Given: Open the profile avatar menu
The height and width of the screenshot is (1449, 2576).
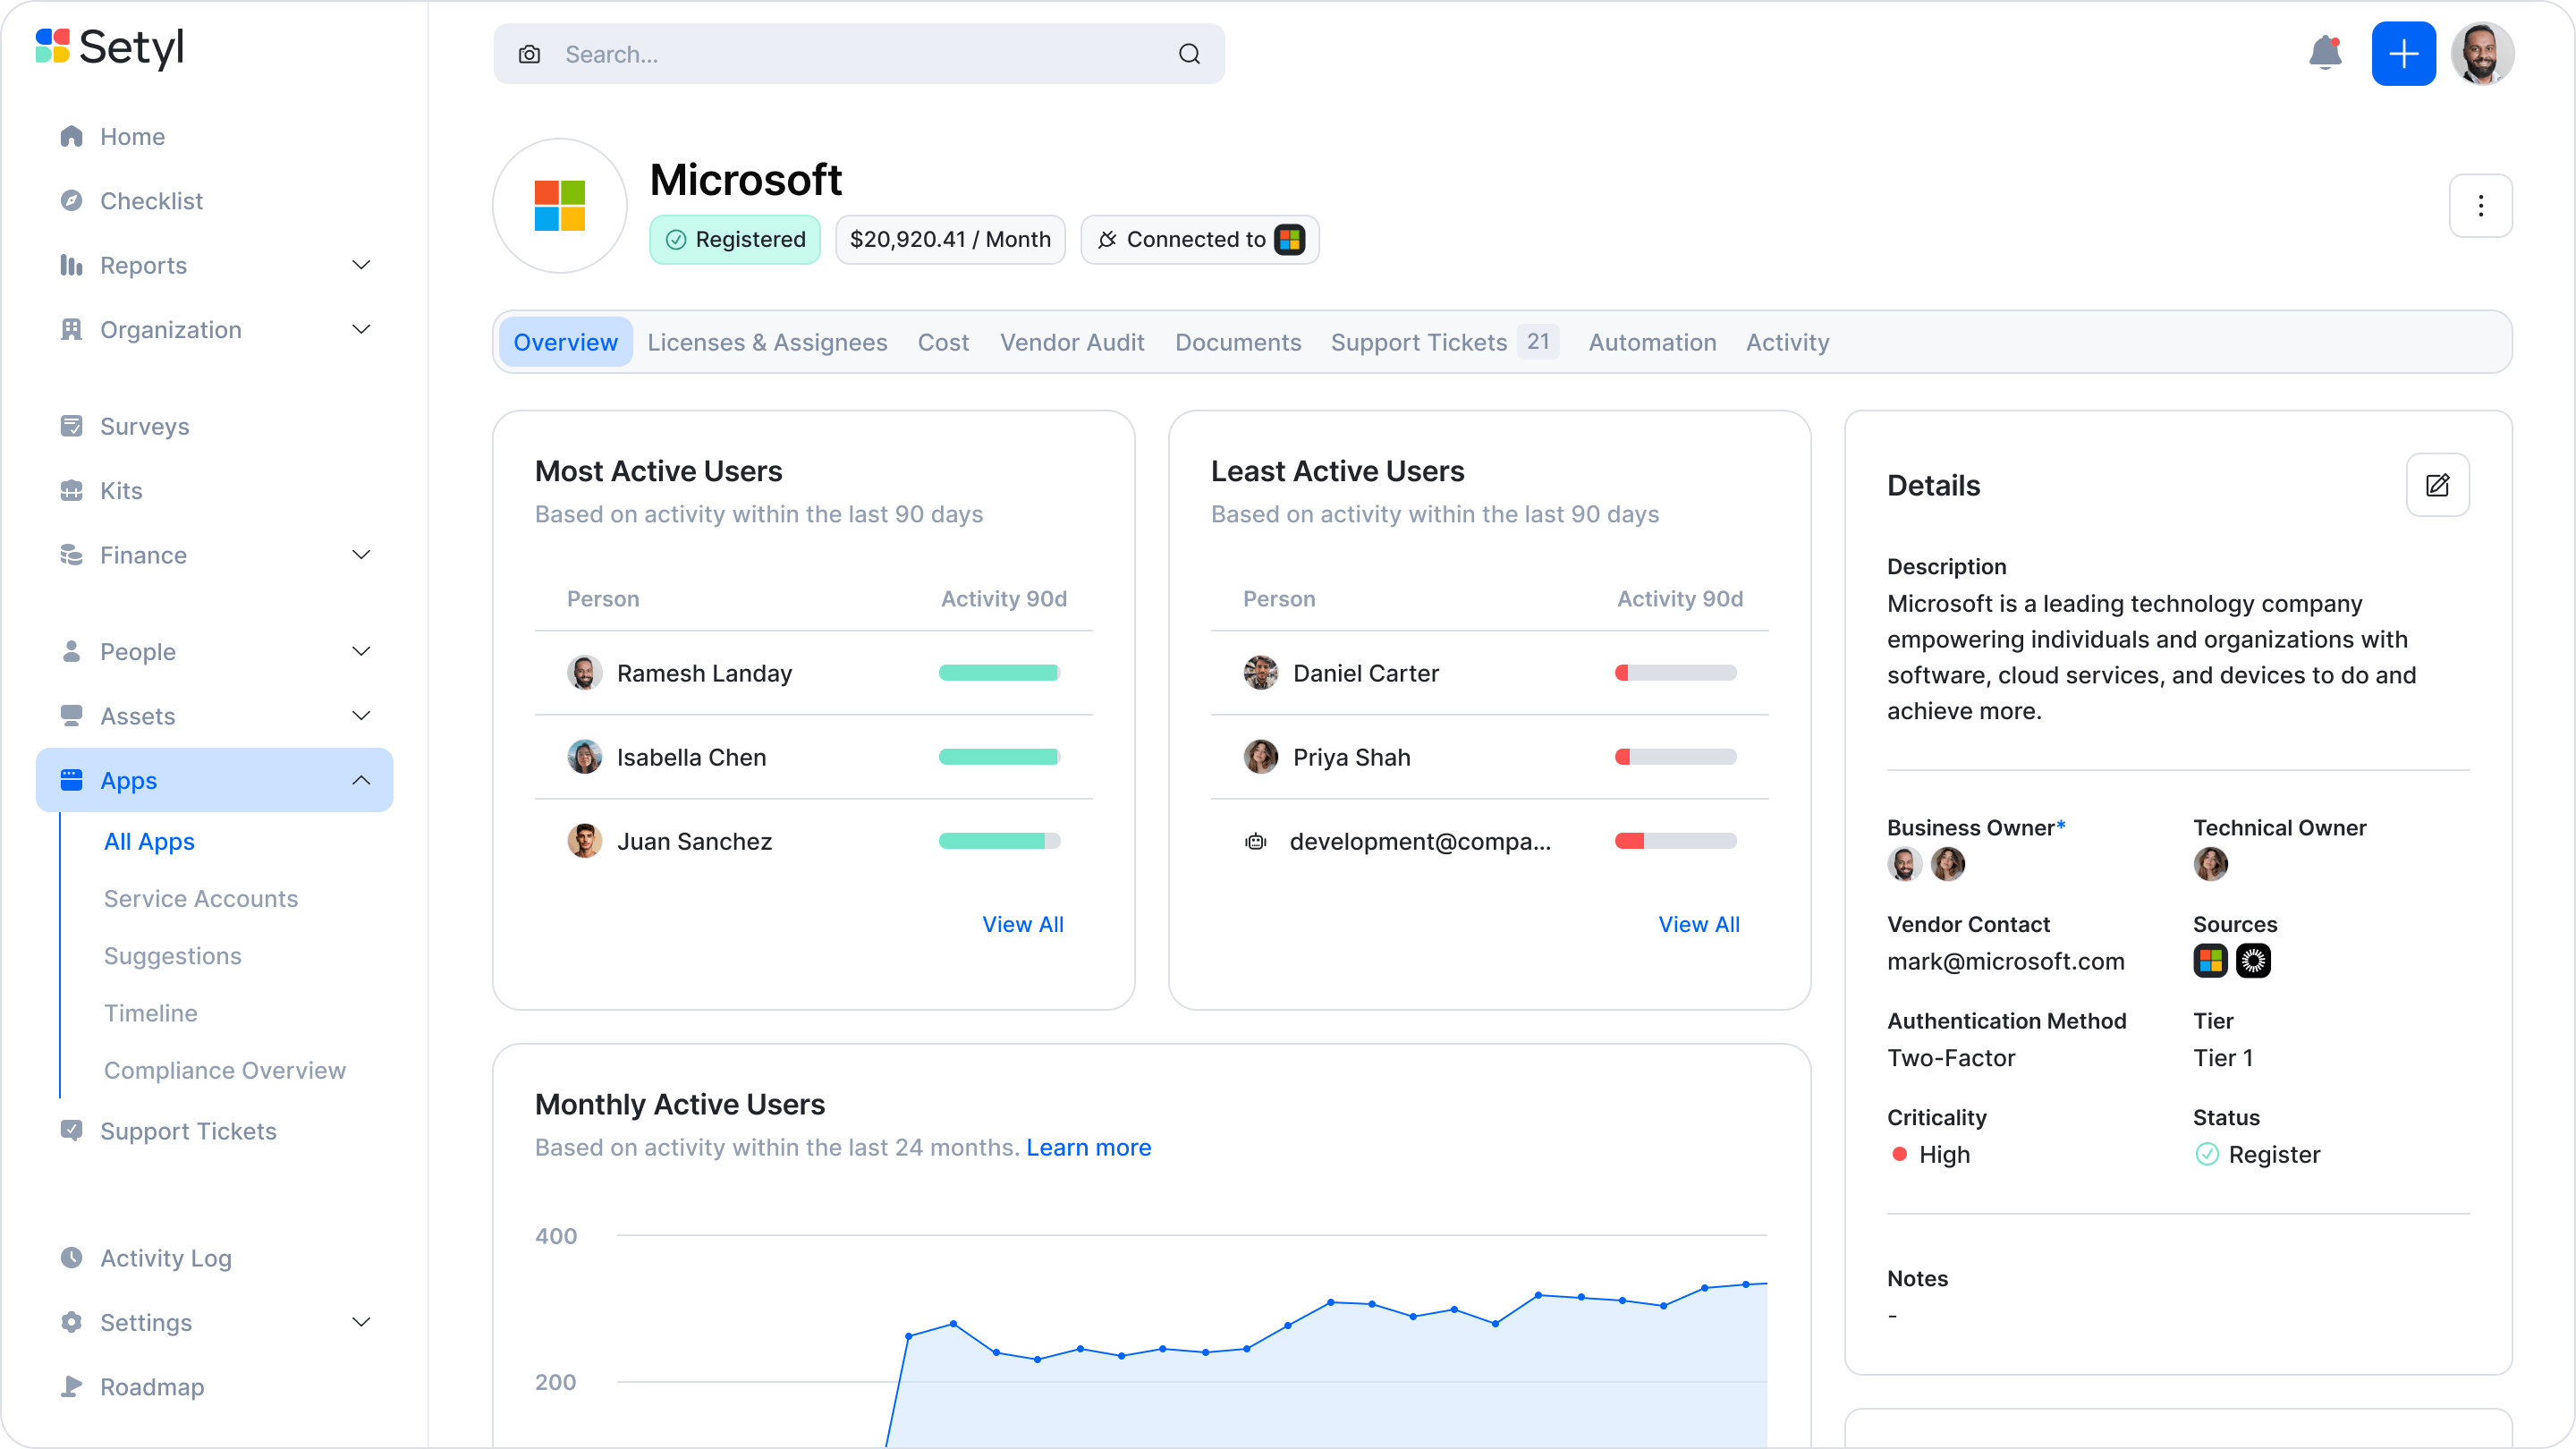Looking at the screenshot, I should 2484,54.
